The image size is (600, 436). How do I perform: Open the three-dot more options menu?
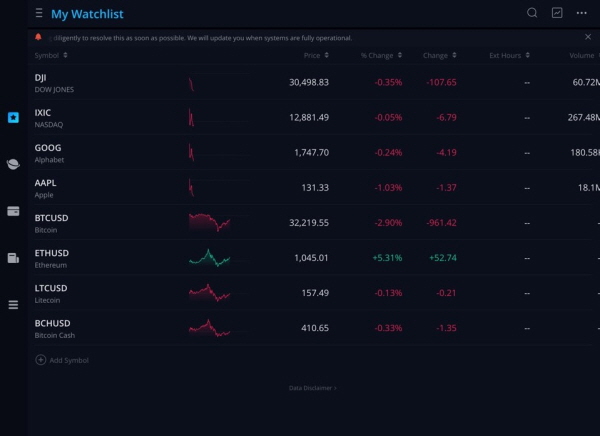click(x=582, y=13)
